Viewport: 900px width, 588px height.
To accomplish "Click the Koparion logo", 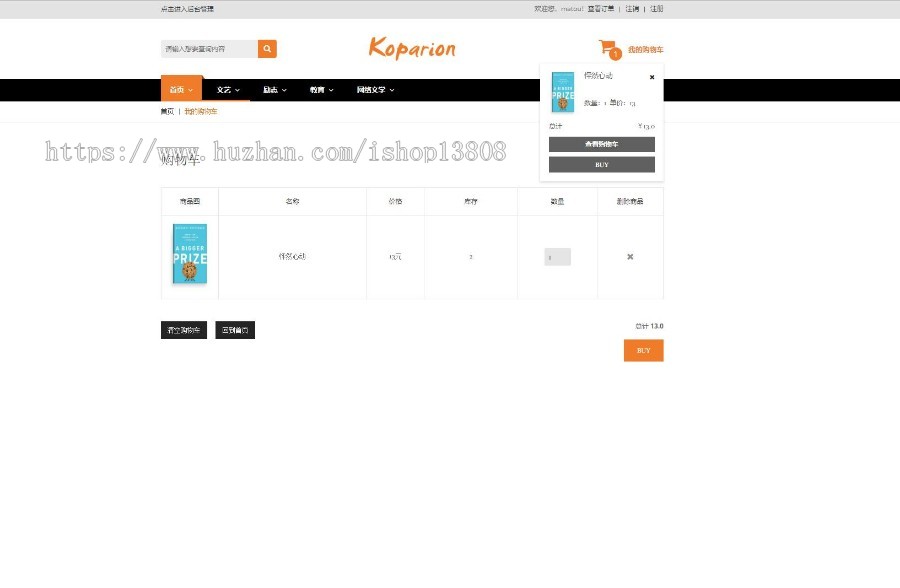I will click(411, 48).
